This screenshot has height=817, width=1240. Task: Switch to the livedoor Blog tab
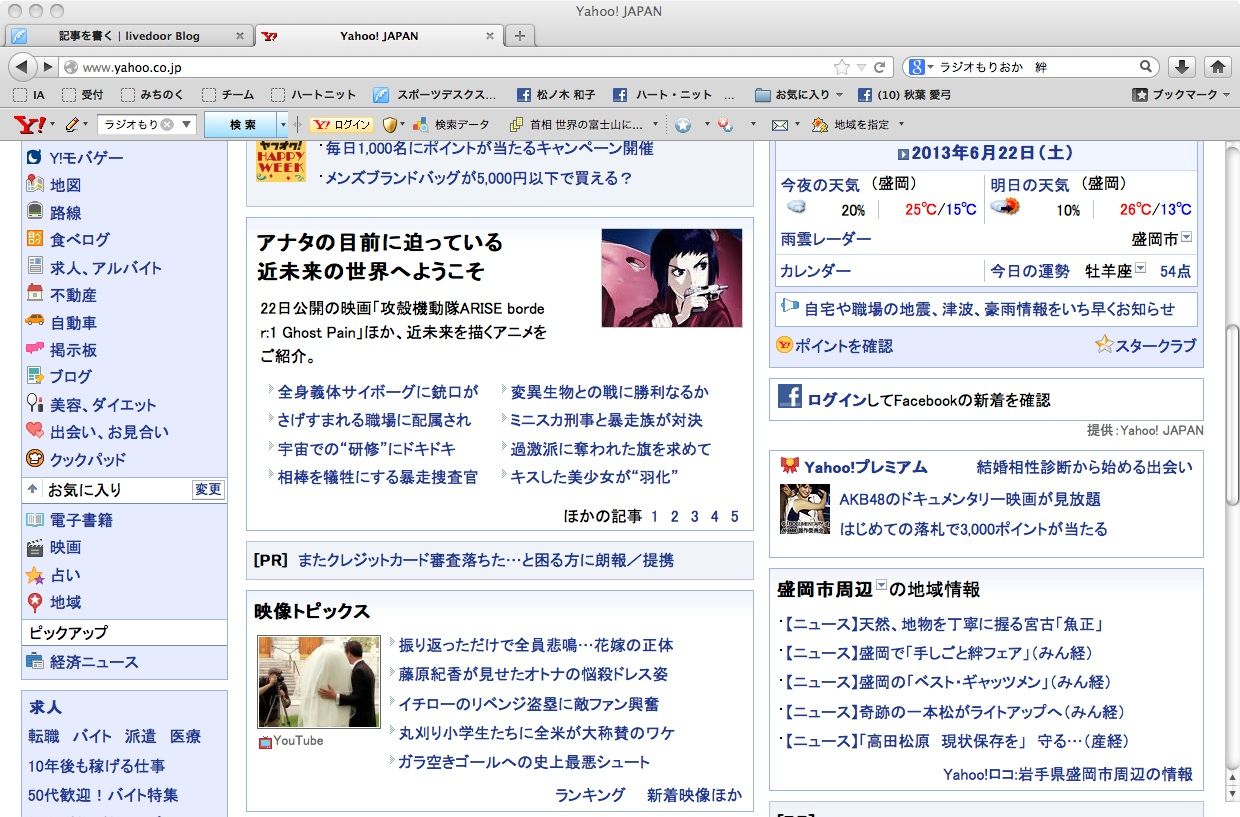(x=128, y=36)
